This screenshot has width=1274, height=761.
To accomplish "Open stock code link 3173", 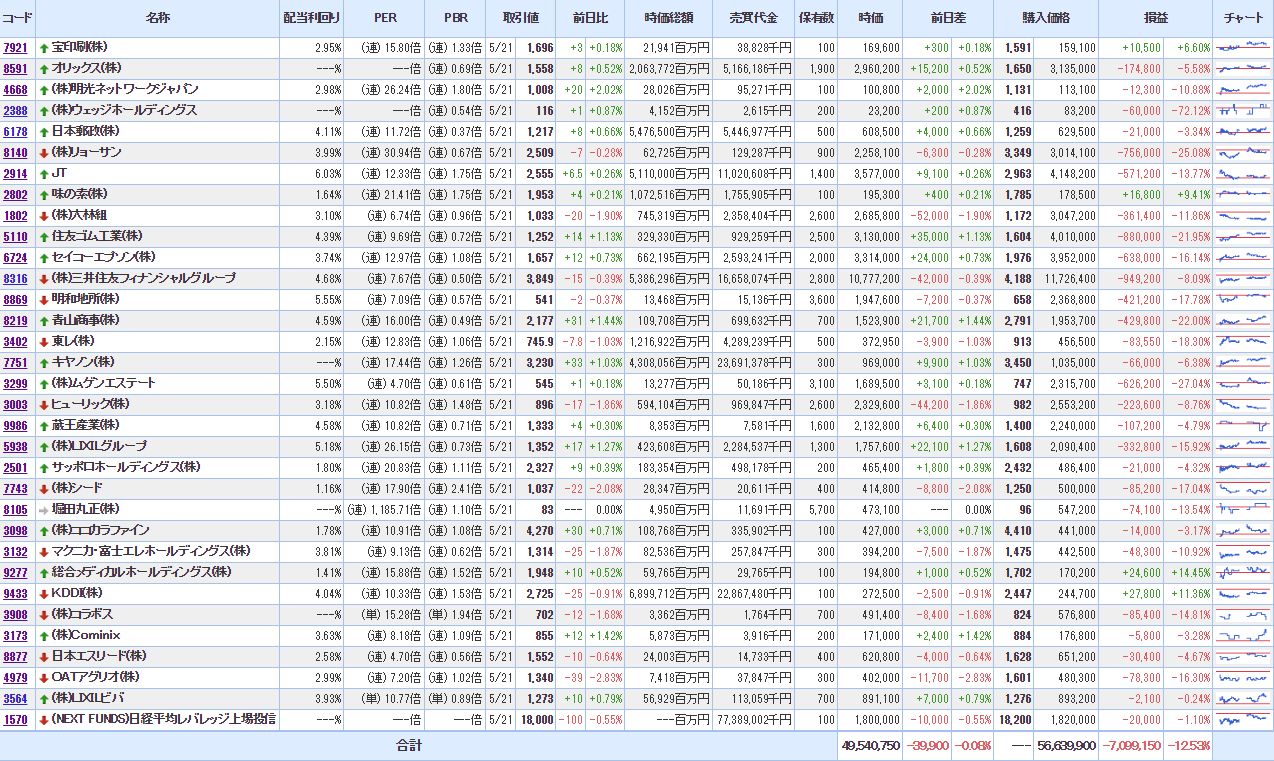I will coord(15,635).
